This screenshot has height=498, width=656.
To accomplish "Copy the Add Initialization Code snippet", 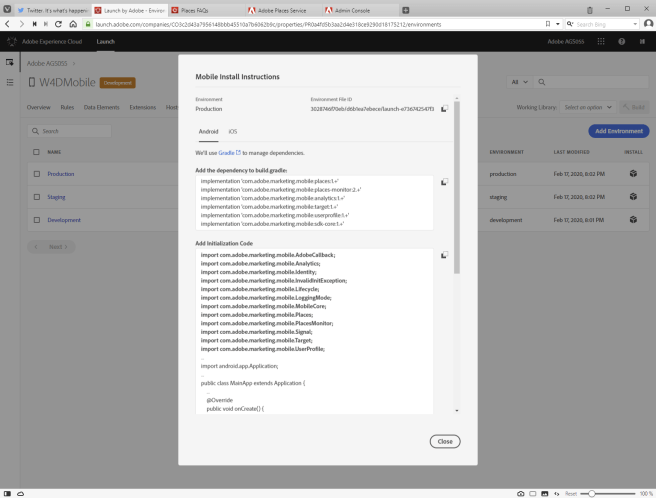I will 443,255.
